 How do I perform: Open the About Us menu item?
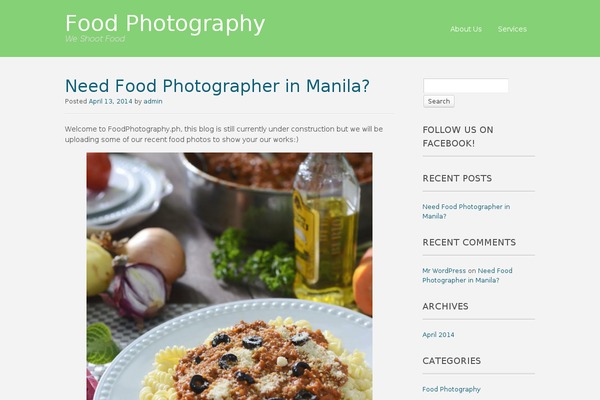pos(466,29)
